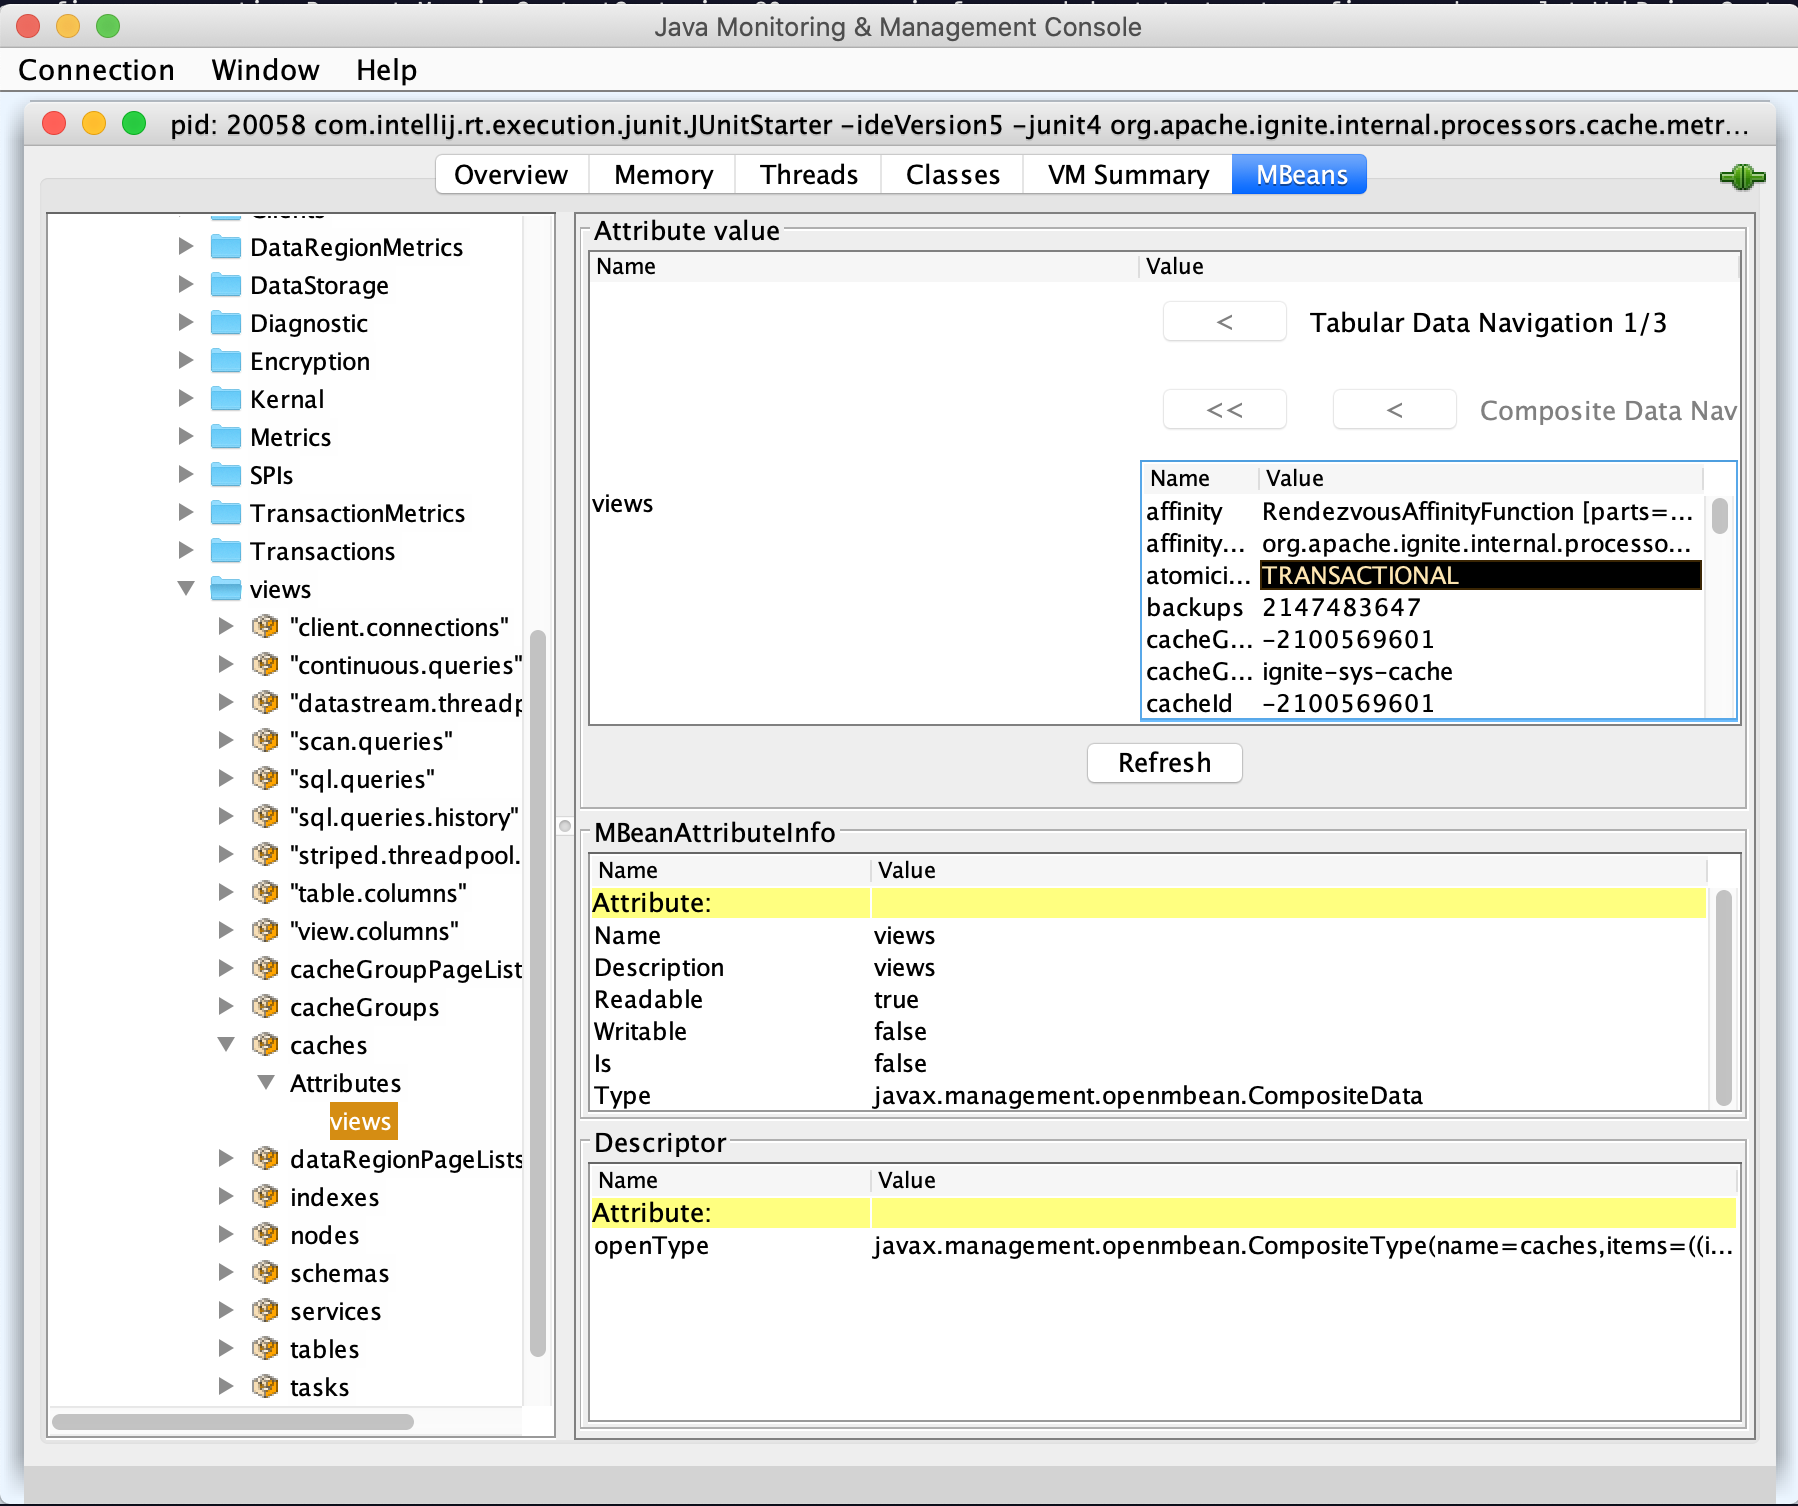This screenshot has height=1506, width=1798.
Task: Collapse the caches node arrow
Action: tap(226, 1045)
